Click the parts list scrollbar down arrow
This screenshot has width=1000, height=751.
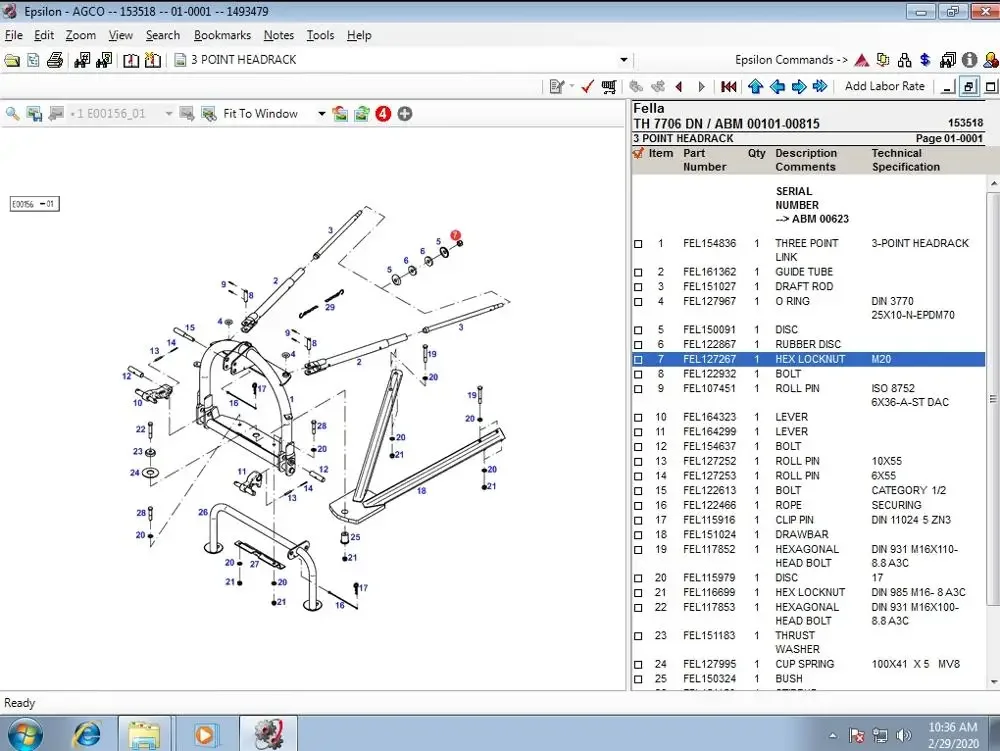[992, 682]
